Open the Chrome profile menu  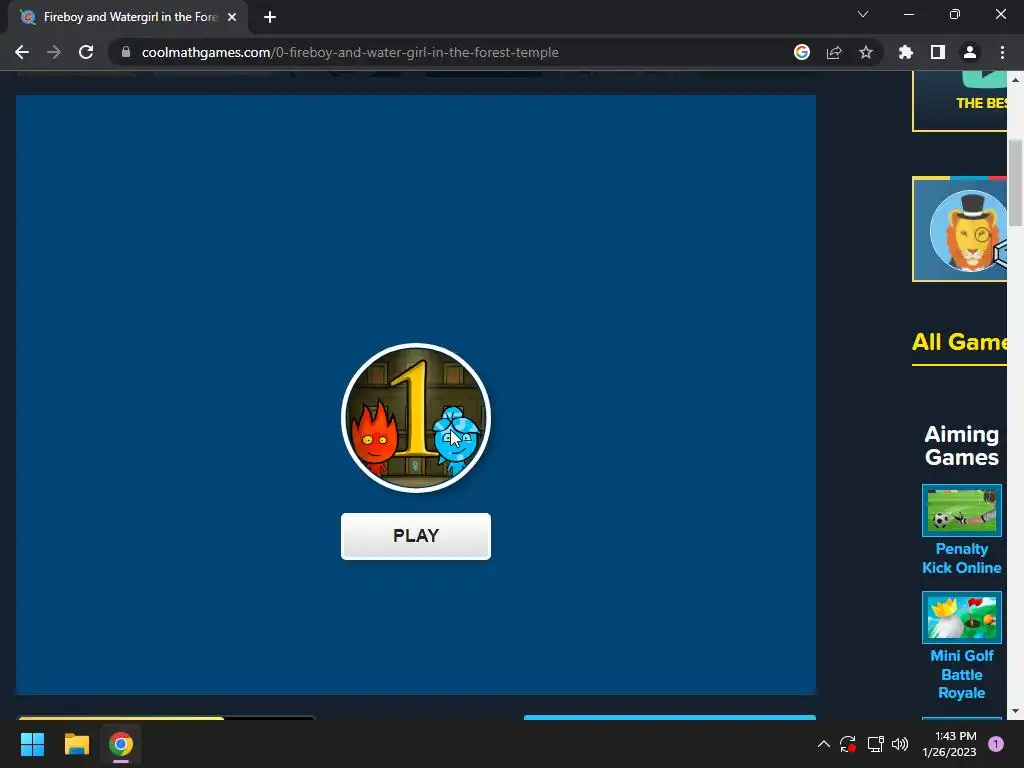[x=970, y=52]
